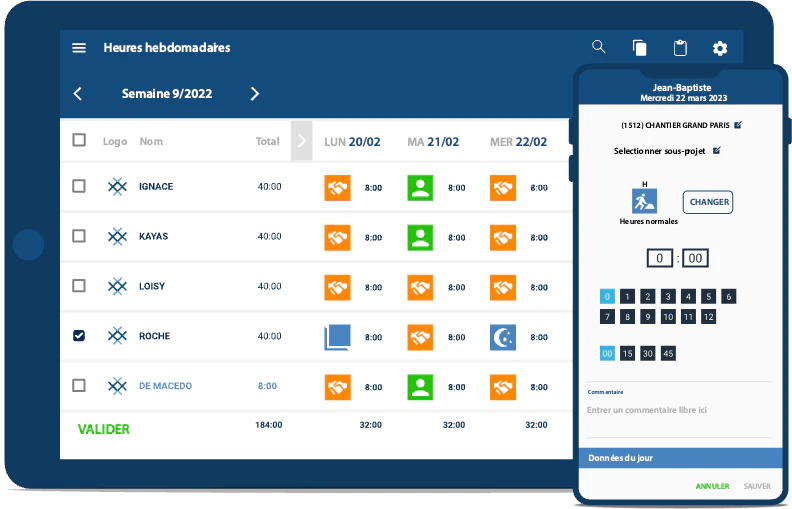Click IGNACE's company logo
The width and height of the screenshot is (792, 509).
pyautogui.click(x=117, y=187)
